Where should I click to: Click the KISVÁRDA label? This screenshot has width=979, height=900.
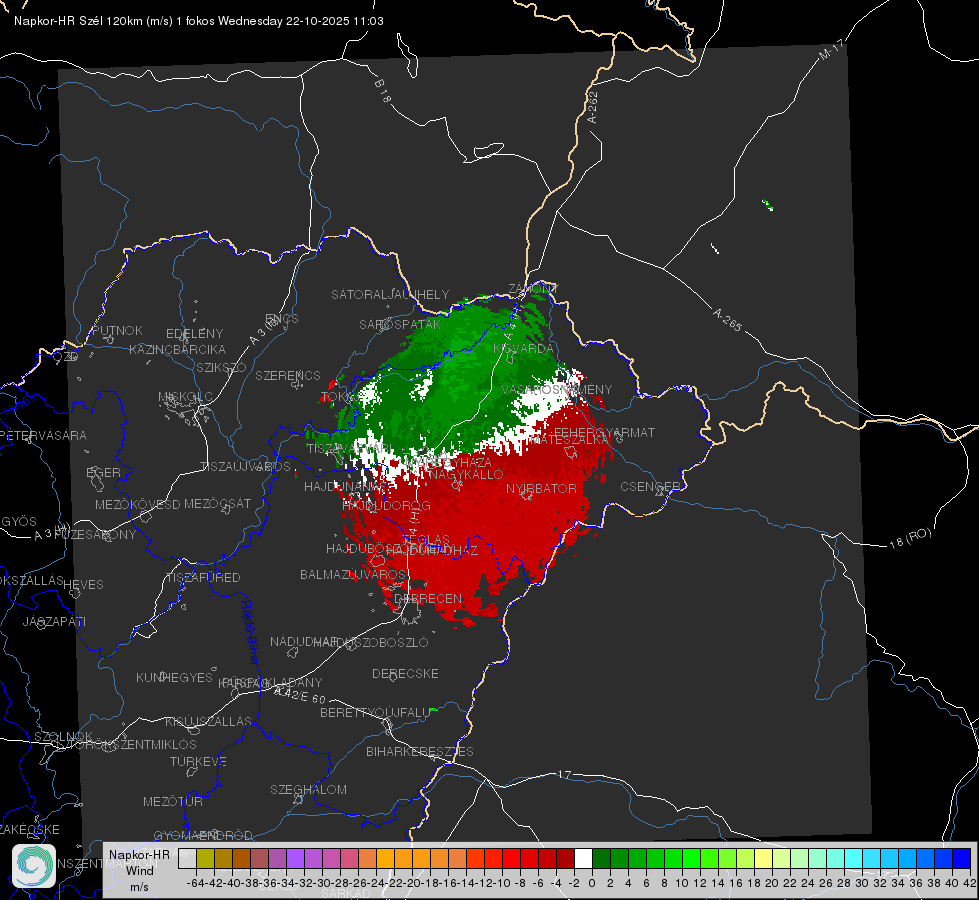523,349
